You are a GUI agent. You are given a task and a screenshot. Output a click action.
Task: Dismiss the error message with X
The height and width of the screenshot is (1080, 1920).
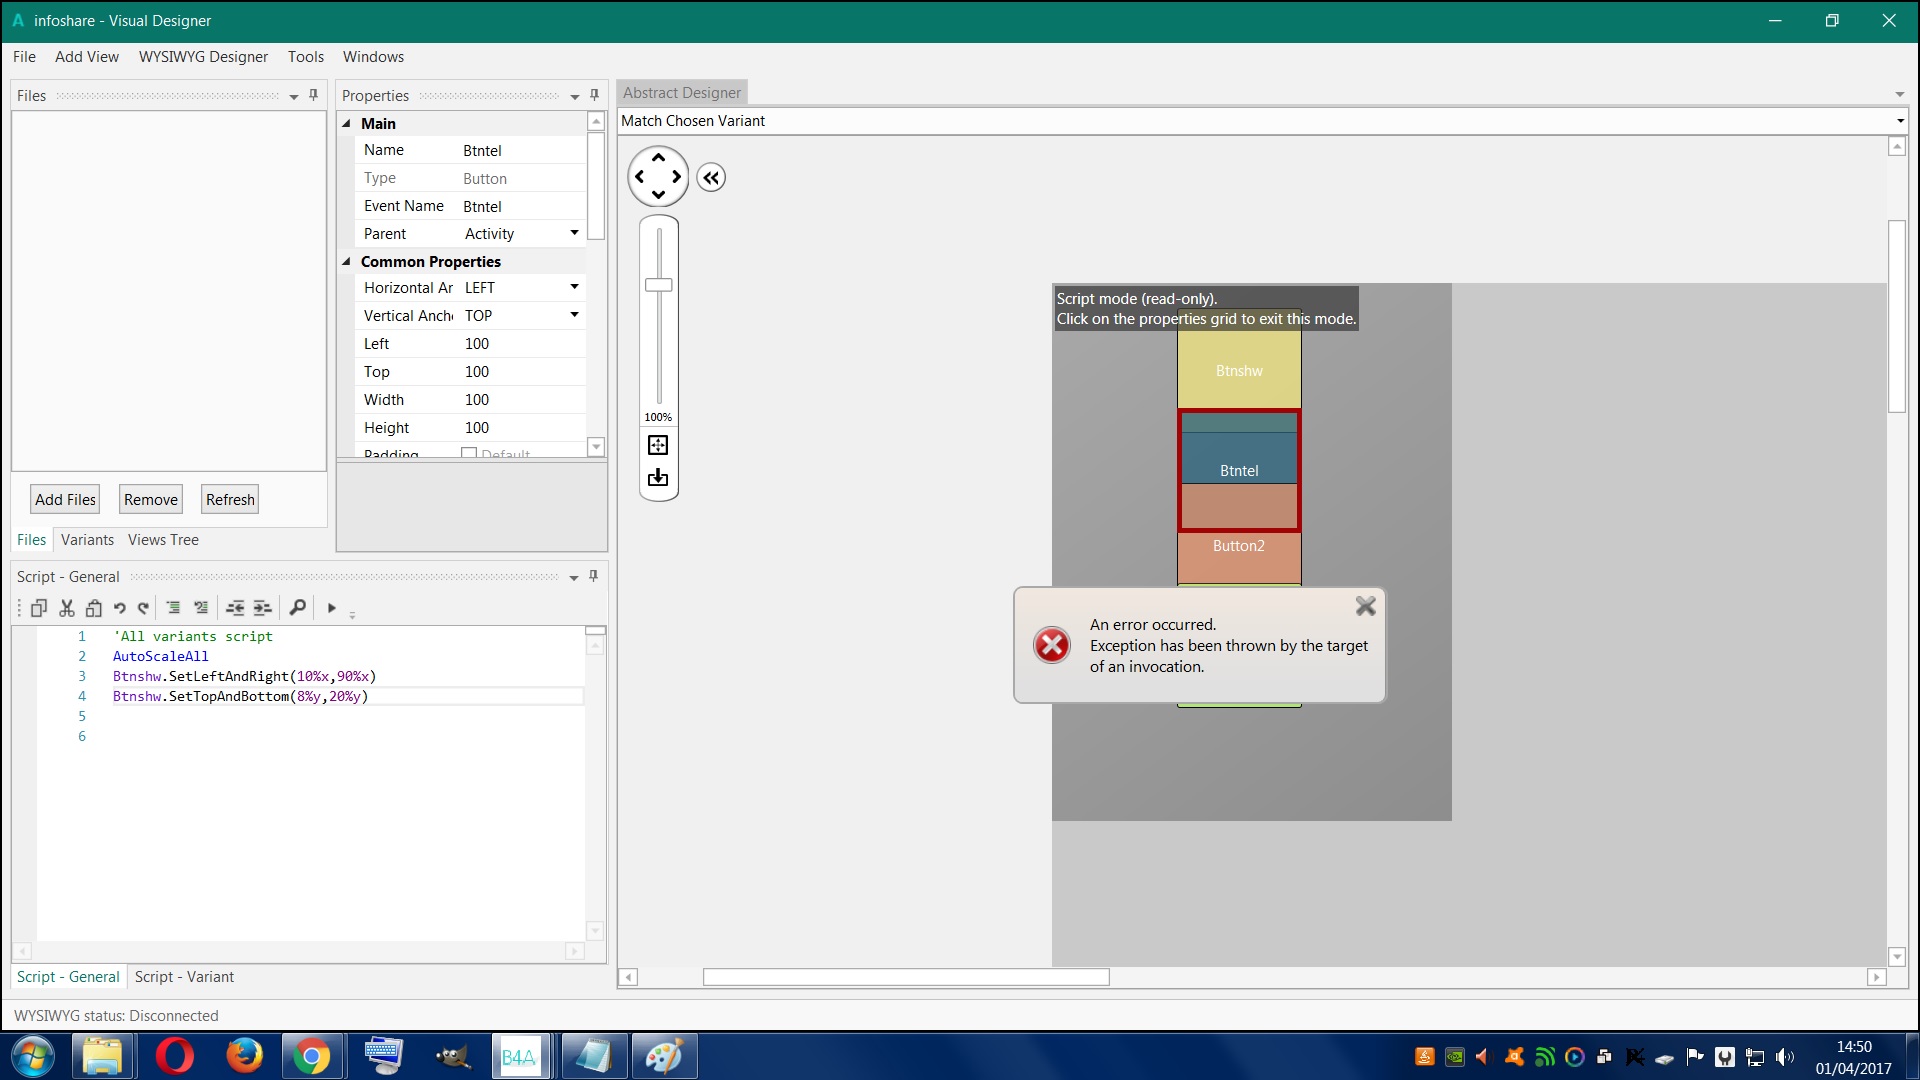1365,606
